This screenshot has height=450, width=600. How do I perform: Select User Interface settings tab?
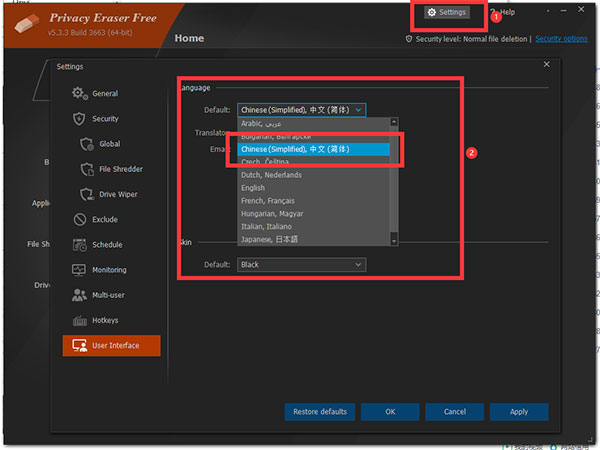(111, 346)
